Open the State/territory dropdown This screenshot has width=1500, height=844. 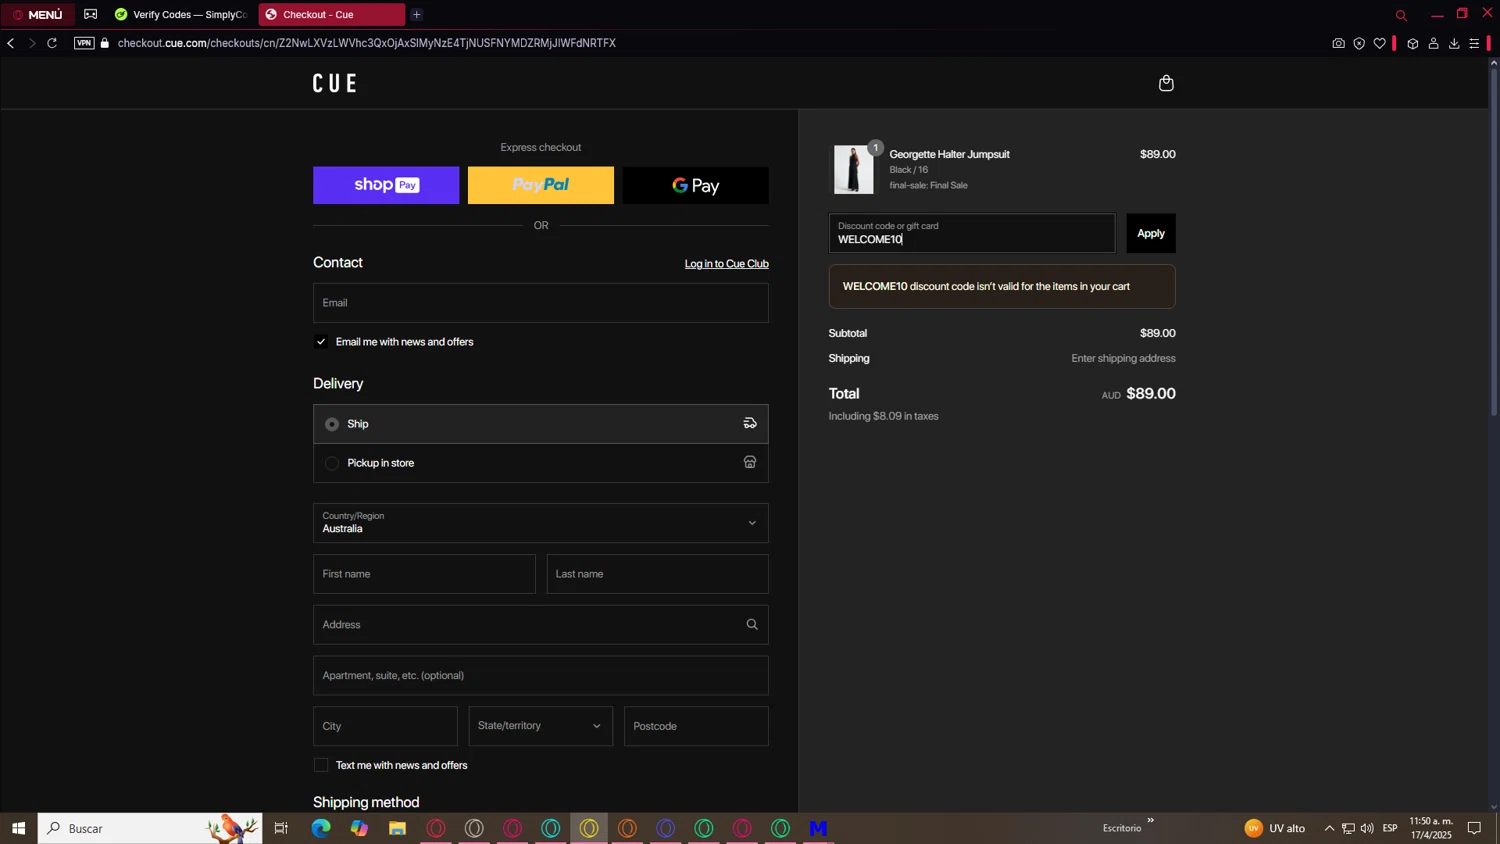[x=541, y=726]
